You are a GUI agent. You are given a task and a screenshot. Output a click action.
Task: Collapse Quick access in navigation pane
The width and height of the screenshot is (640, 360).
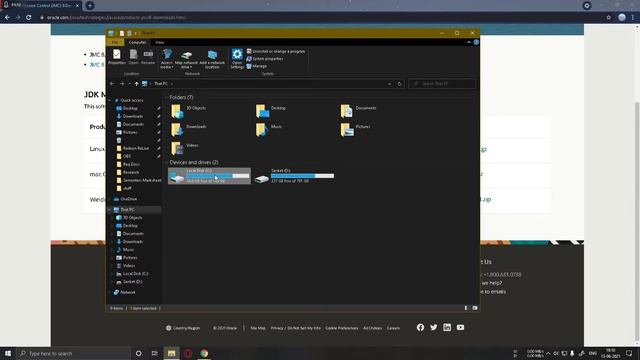pos(110,100)
